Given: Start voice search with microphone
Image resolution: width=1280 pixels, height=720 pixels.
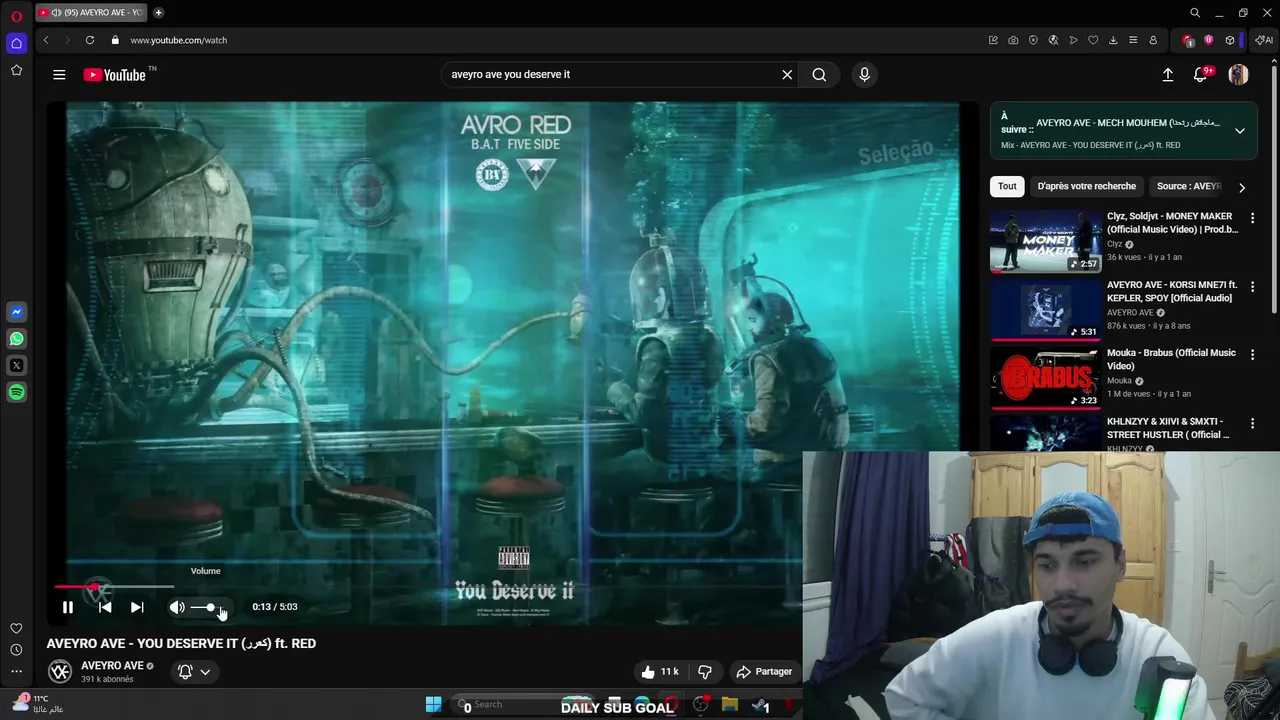Looking at the screenshot, I should pos(865,74).
